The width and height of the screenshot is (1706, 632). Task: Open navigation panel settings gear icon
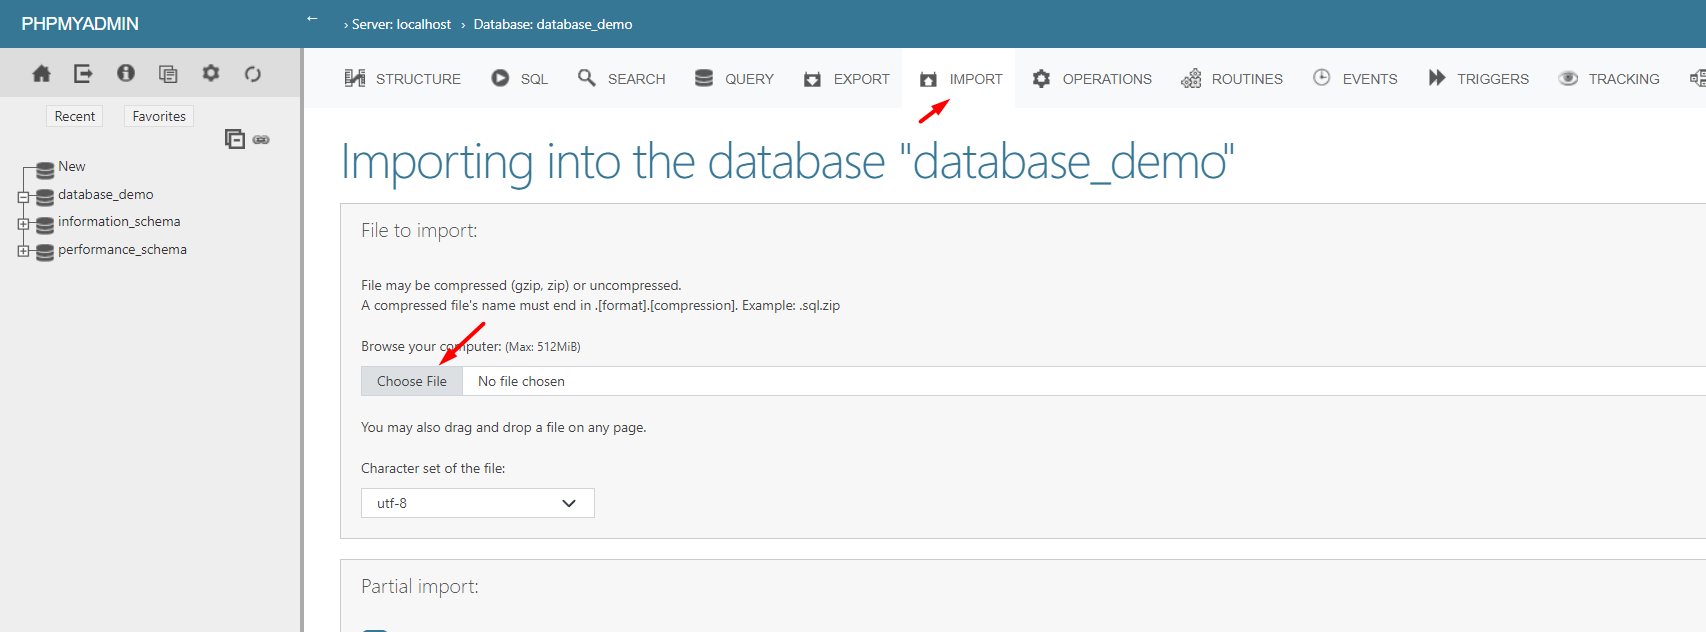(x=210, y=73)
